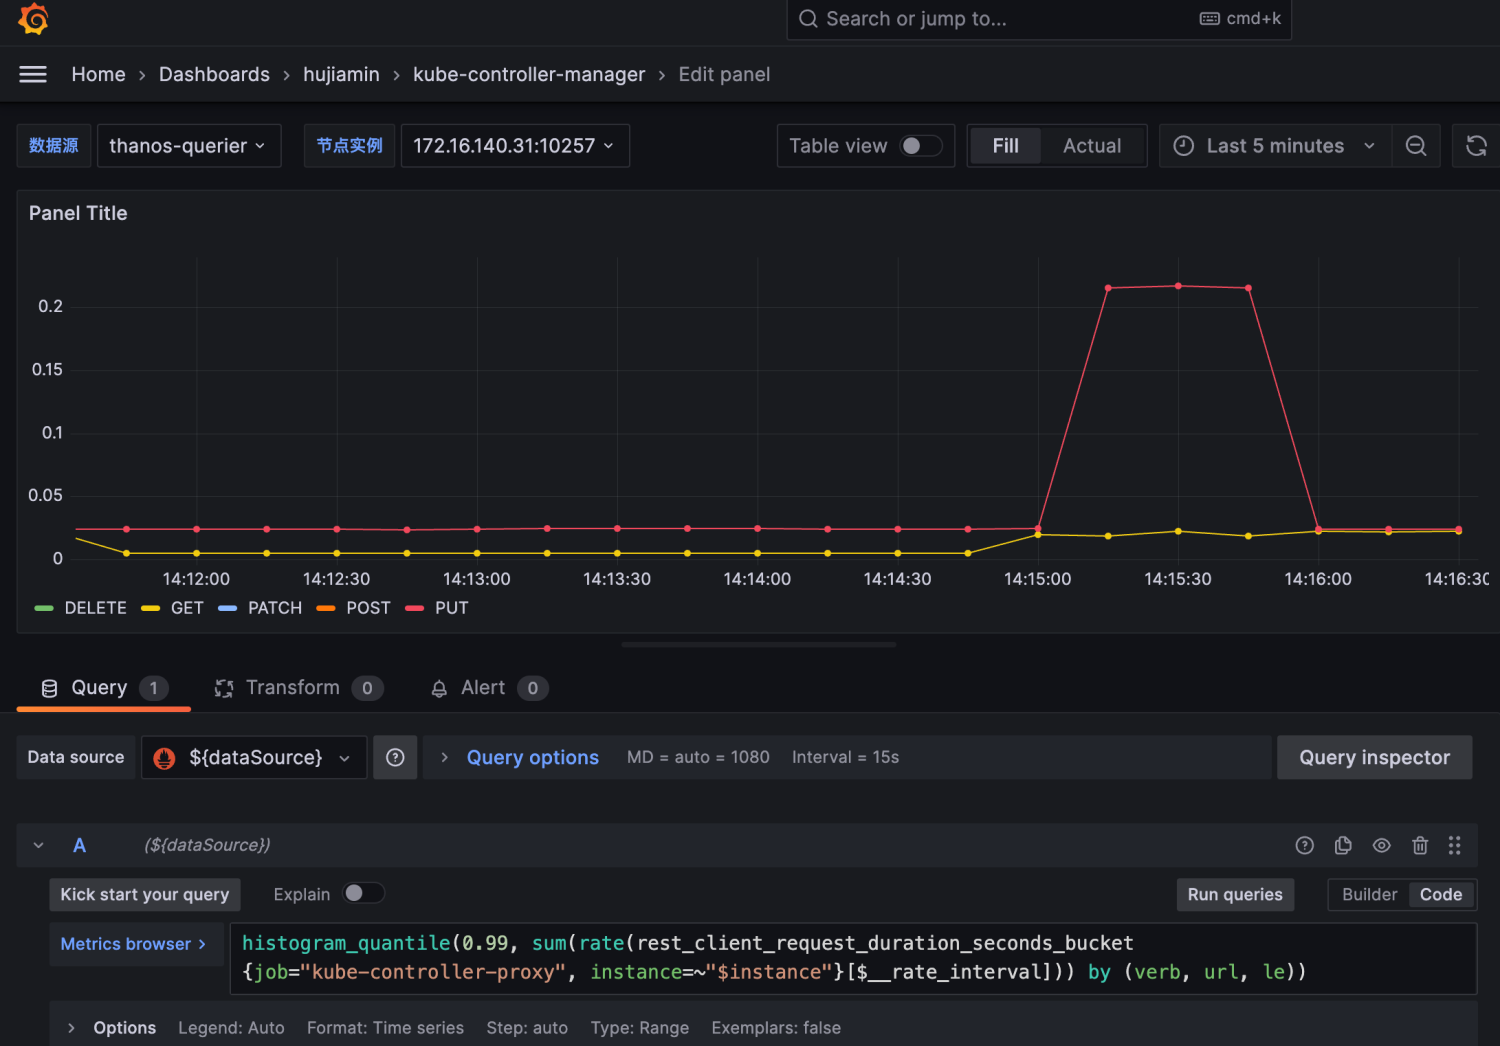Click the Grafana logo icon

point(33,19)
